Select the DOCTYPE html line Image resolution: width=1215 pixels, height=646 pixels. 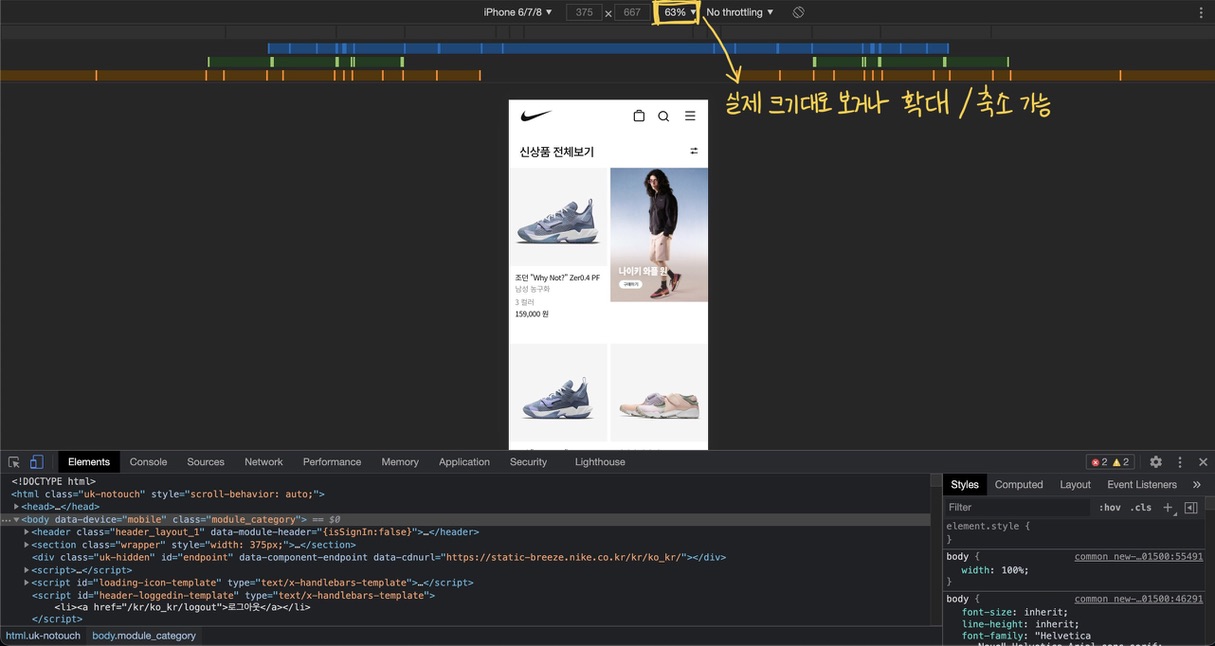53,482
